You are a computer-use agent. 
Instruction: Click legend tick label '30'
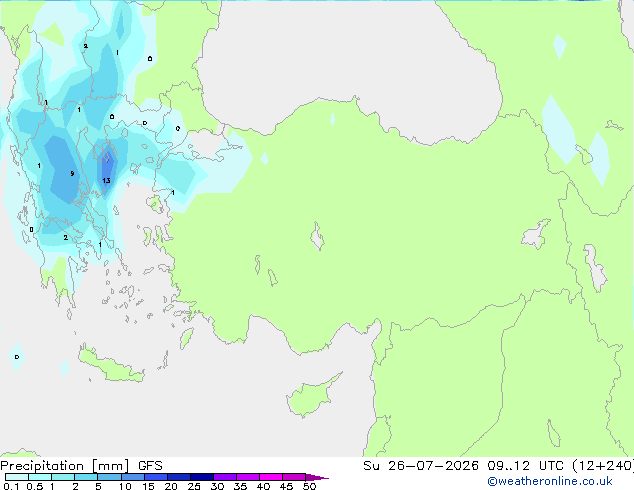217,486
